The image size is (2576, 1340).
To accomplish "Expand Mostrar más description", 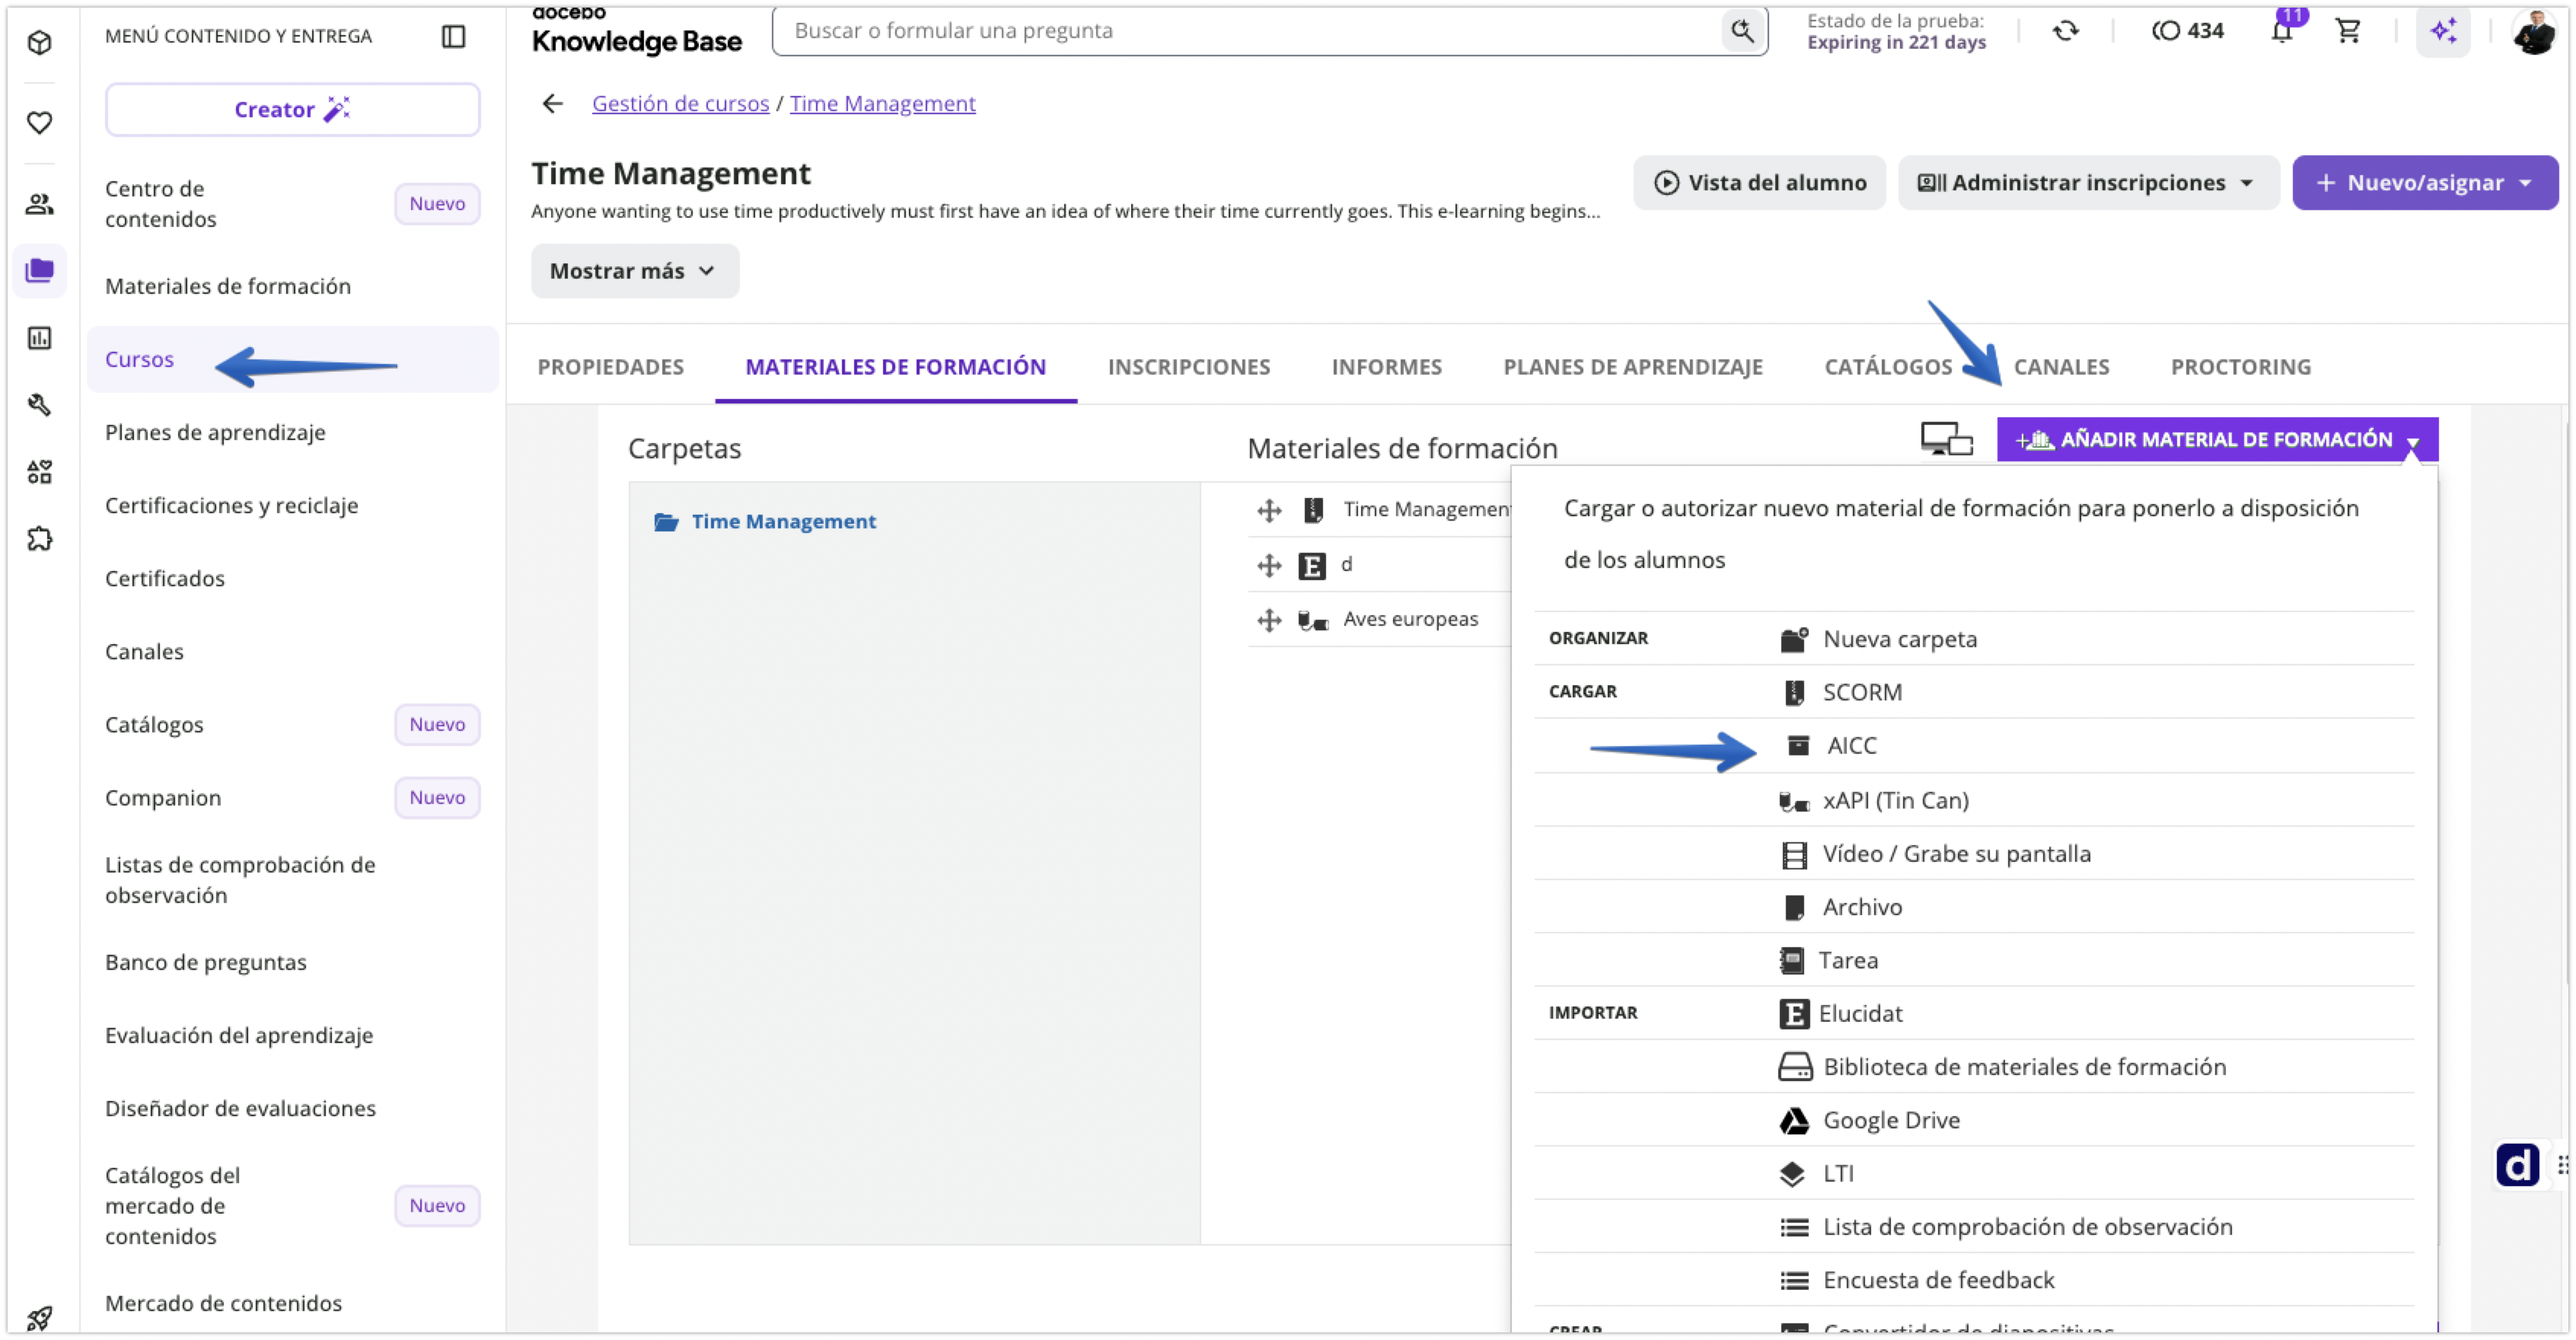I will 634,271.
